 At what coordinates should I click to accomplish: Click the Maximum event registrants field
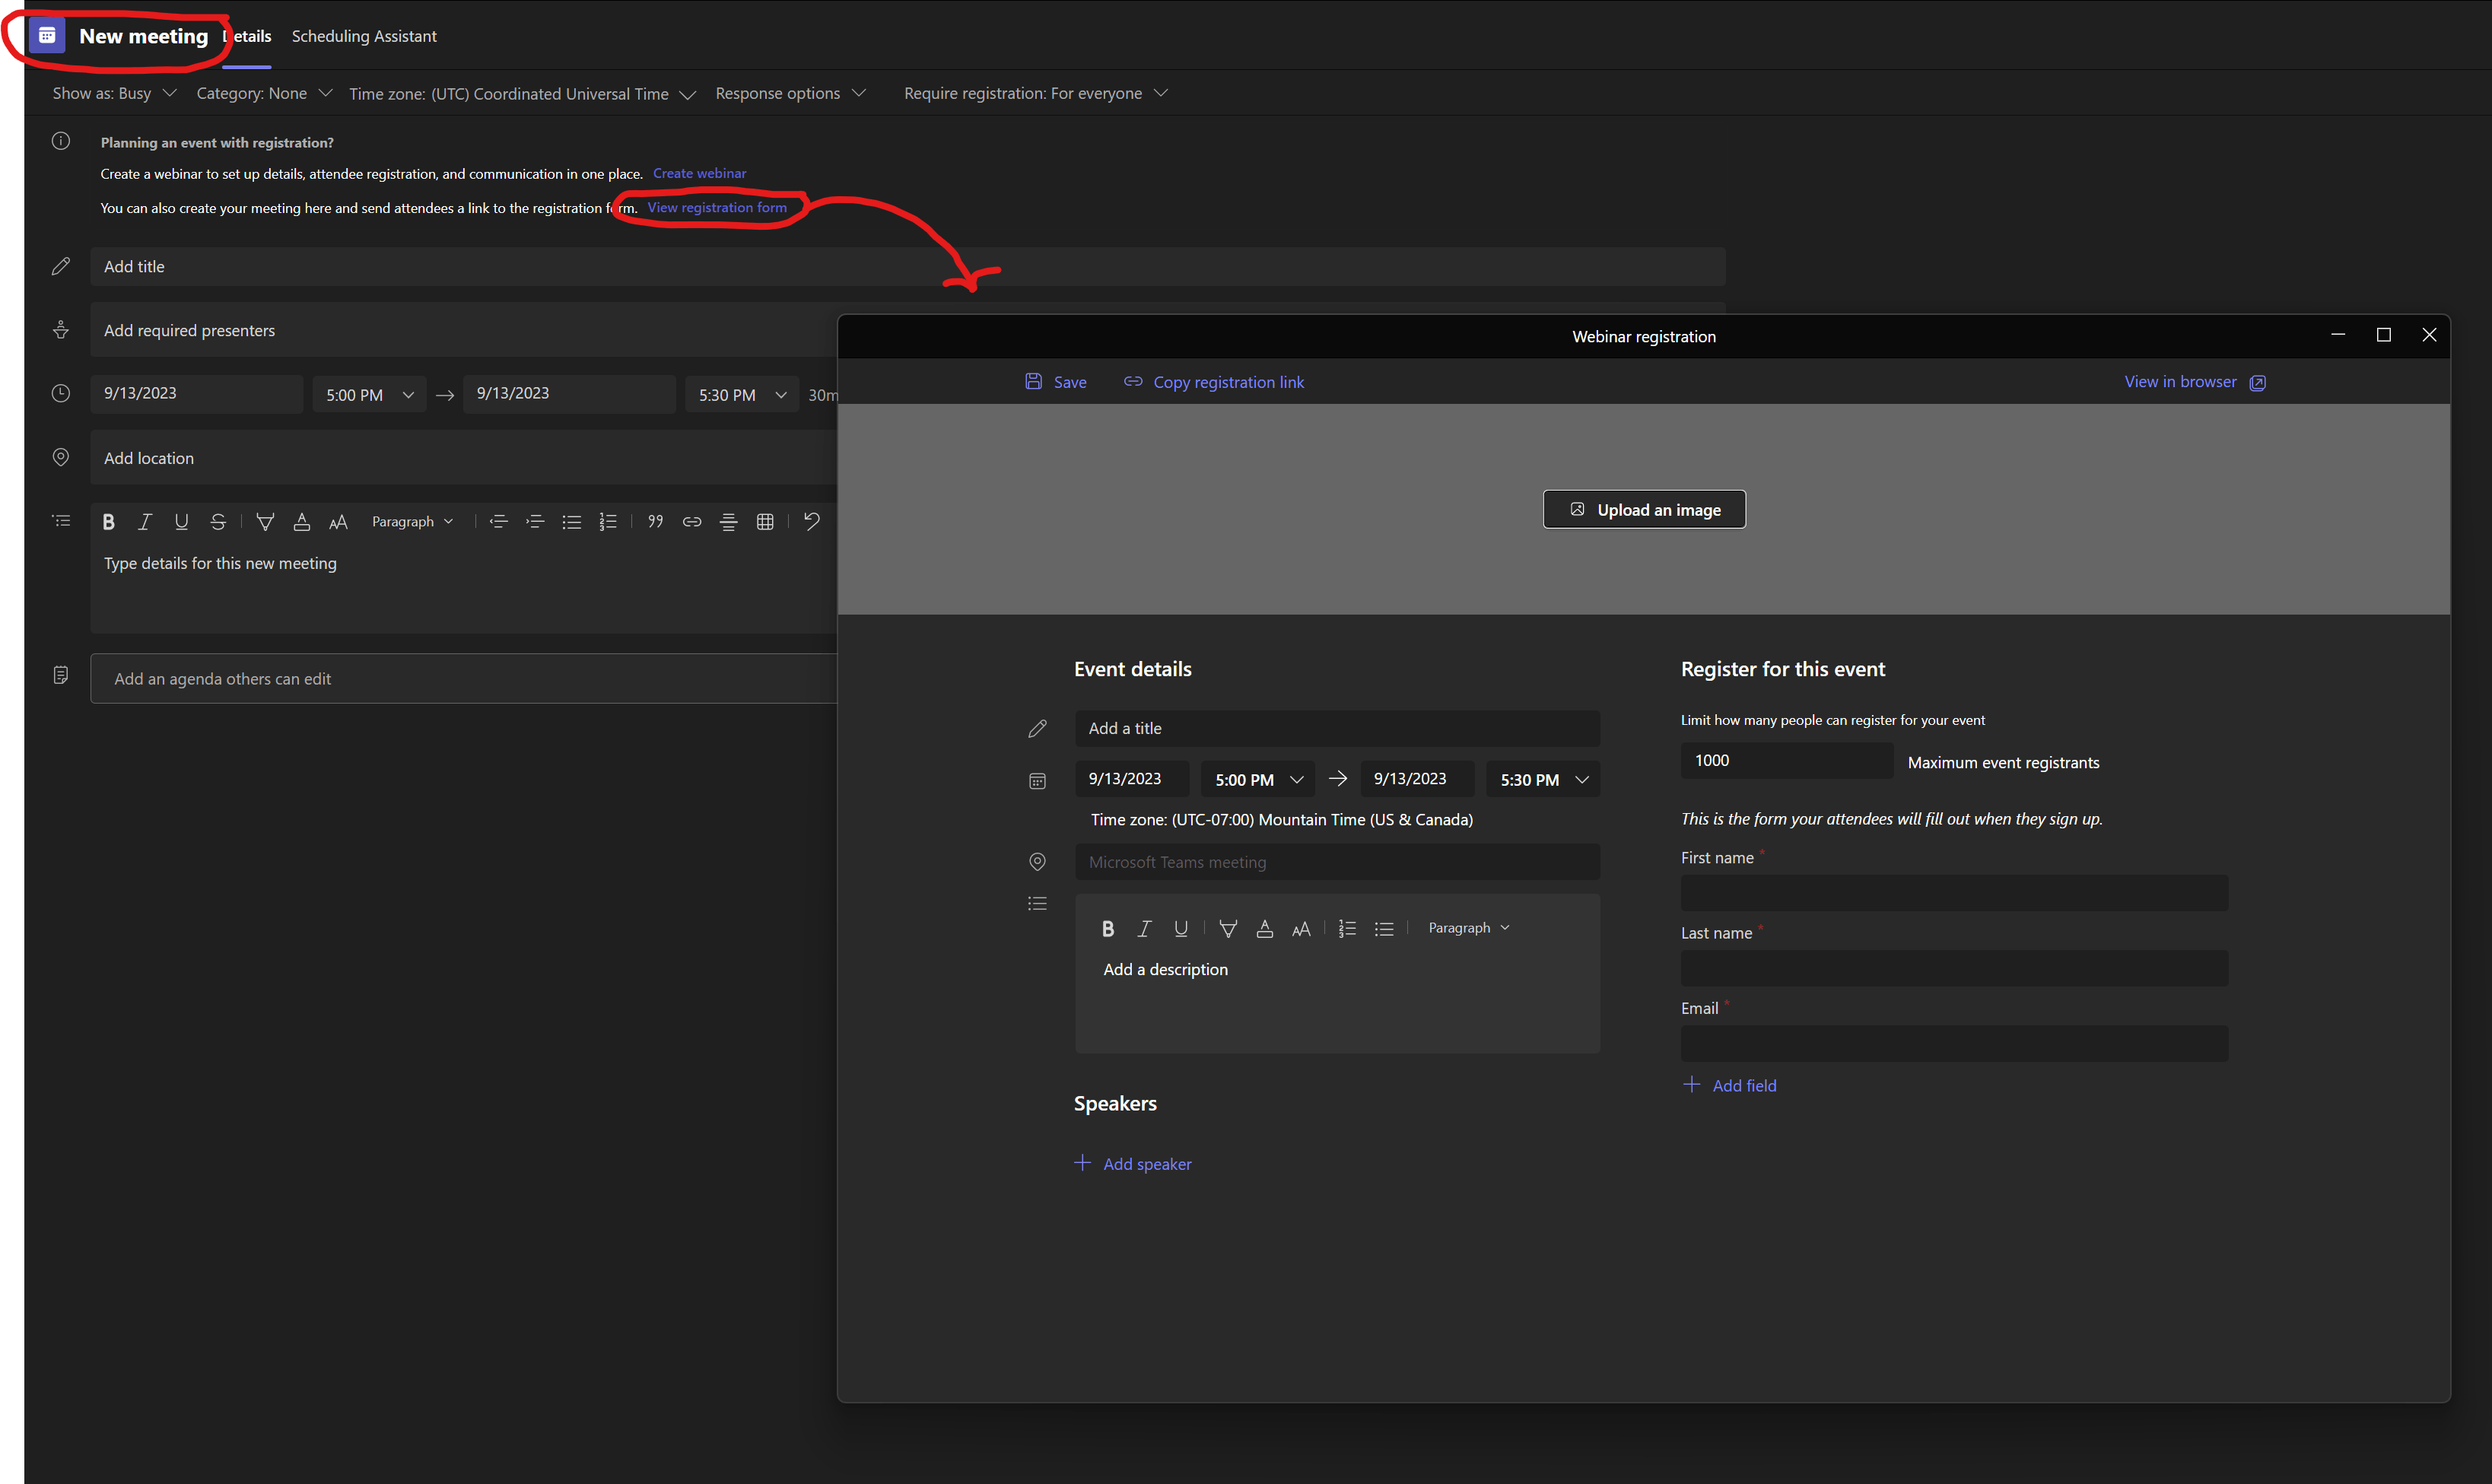(x=1786, y=761)
